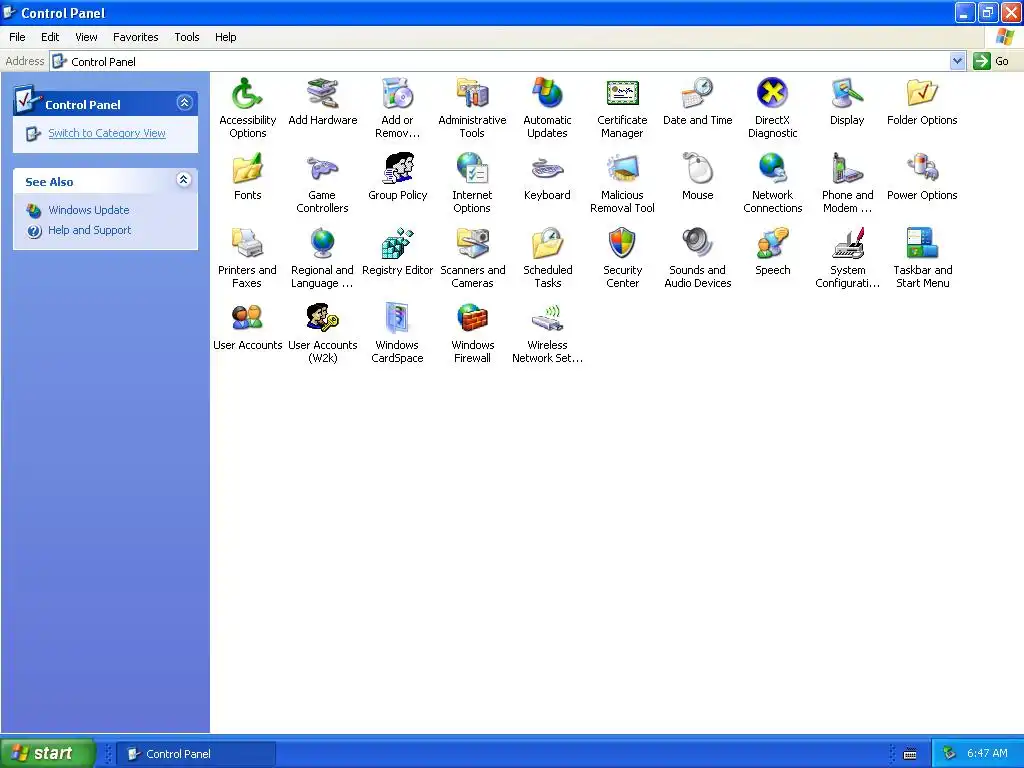Expand the Address bar dropdown arrow

click(957, 61)
